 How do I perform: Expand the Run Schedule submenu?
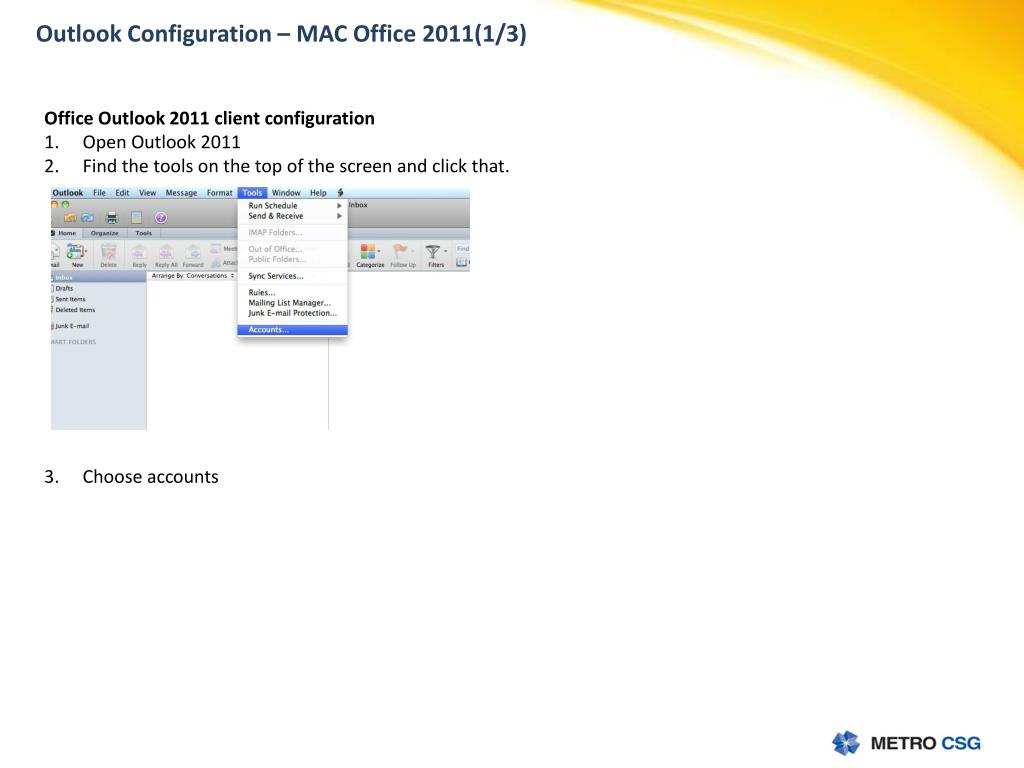pyautogui.click(x=293, y=206)
